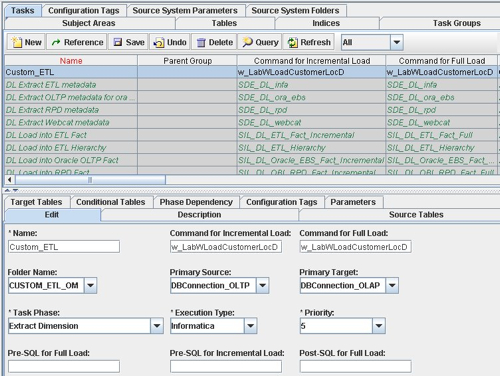Select the Source Tables subtab
The width and height of the screenshot is (500, 376).
point(416,215)
